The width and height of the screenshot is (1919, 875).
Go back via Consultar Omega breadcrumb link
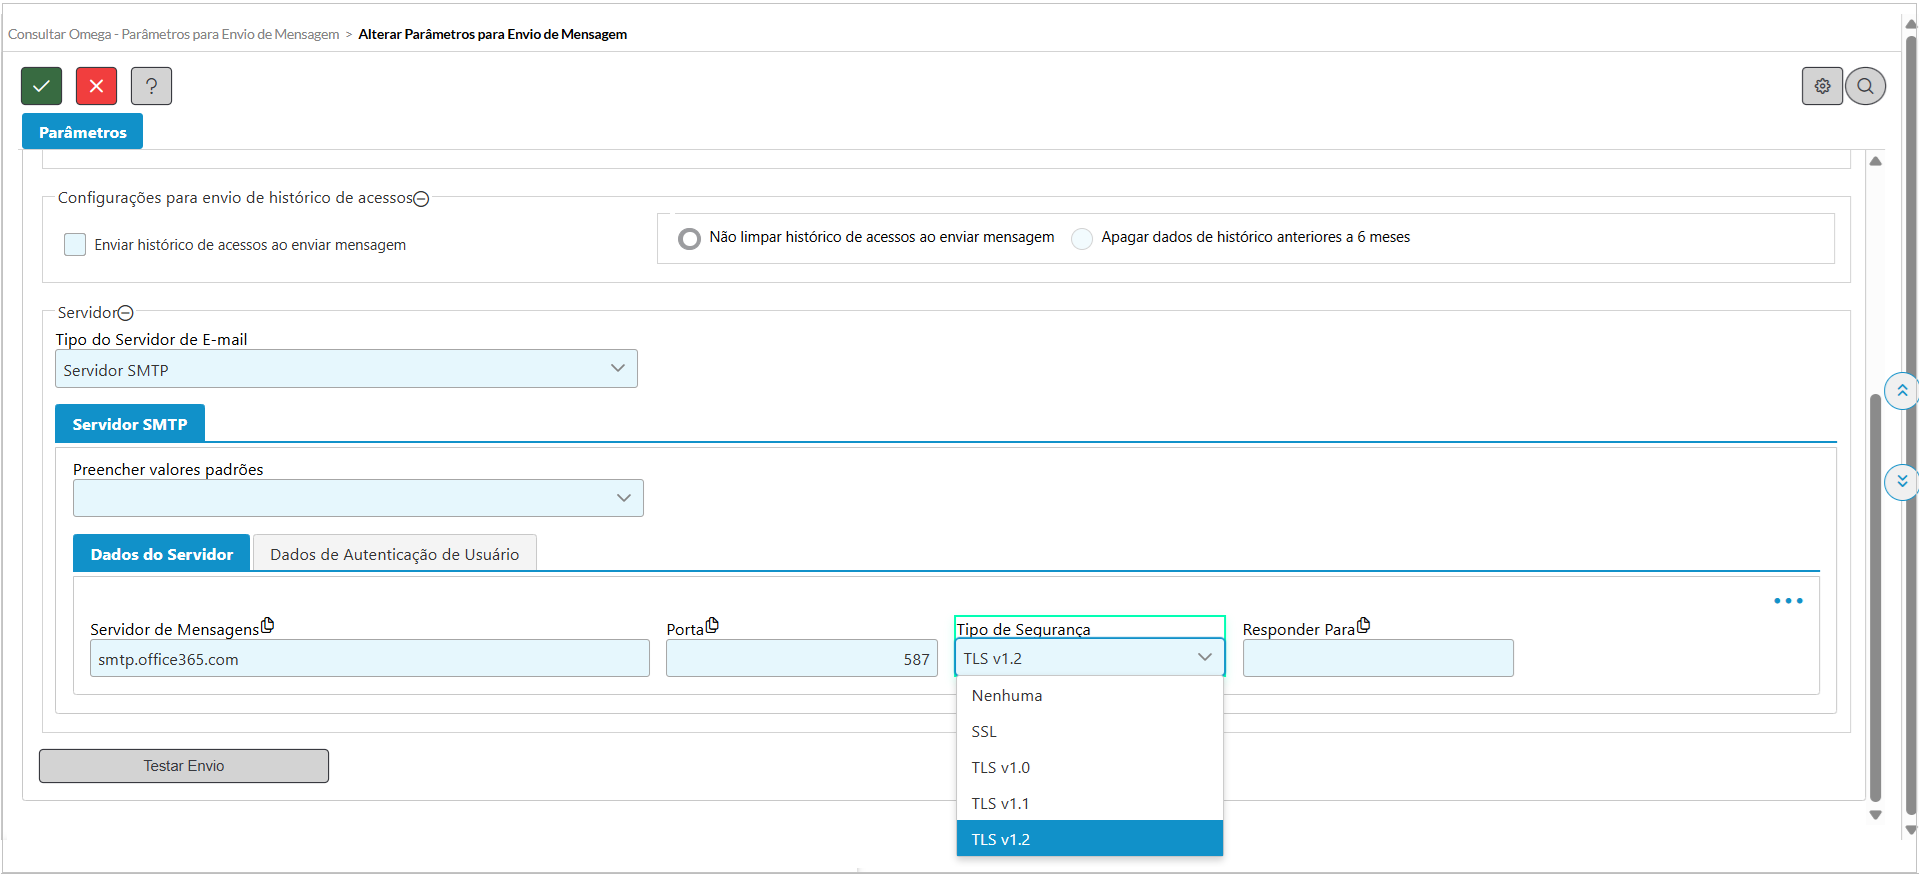(173, 34)
